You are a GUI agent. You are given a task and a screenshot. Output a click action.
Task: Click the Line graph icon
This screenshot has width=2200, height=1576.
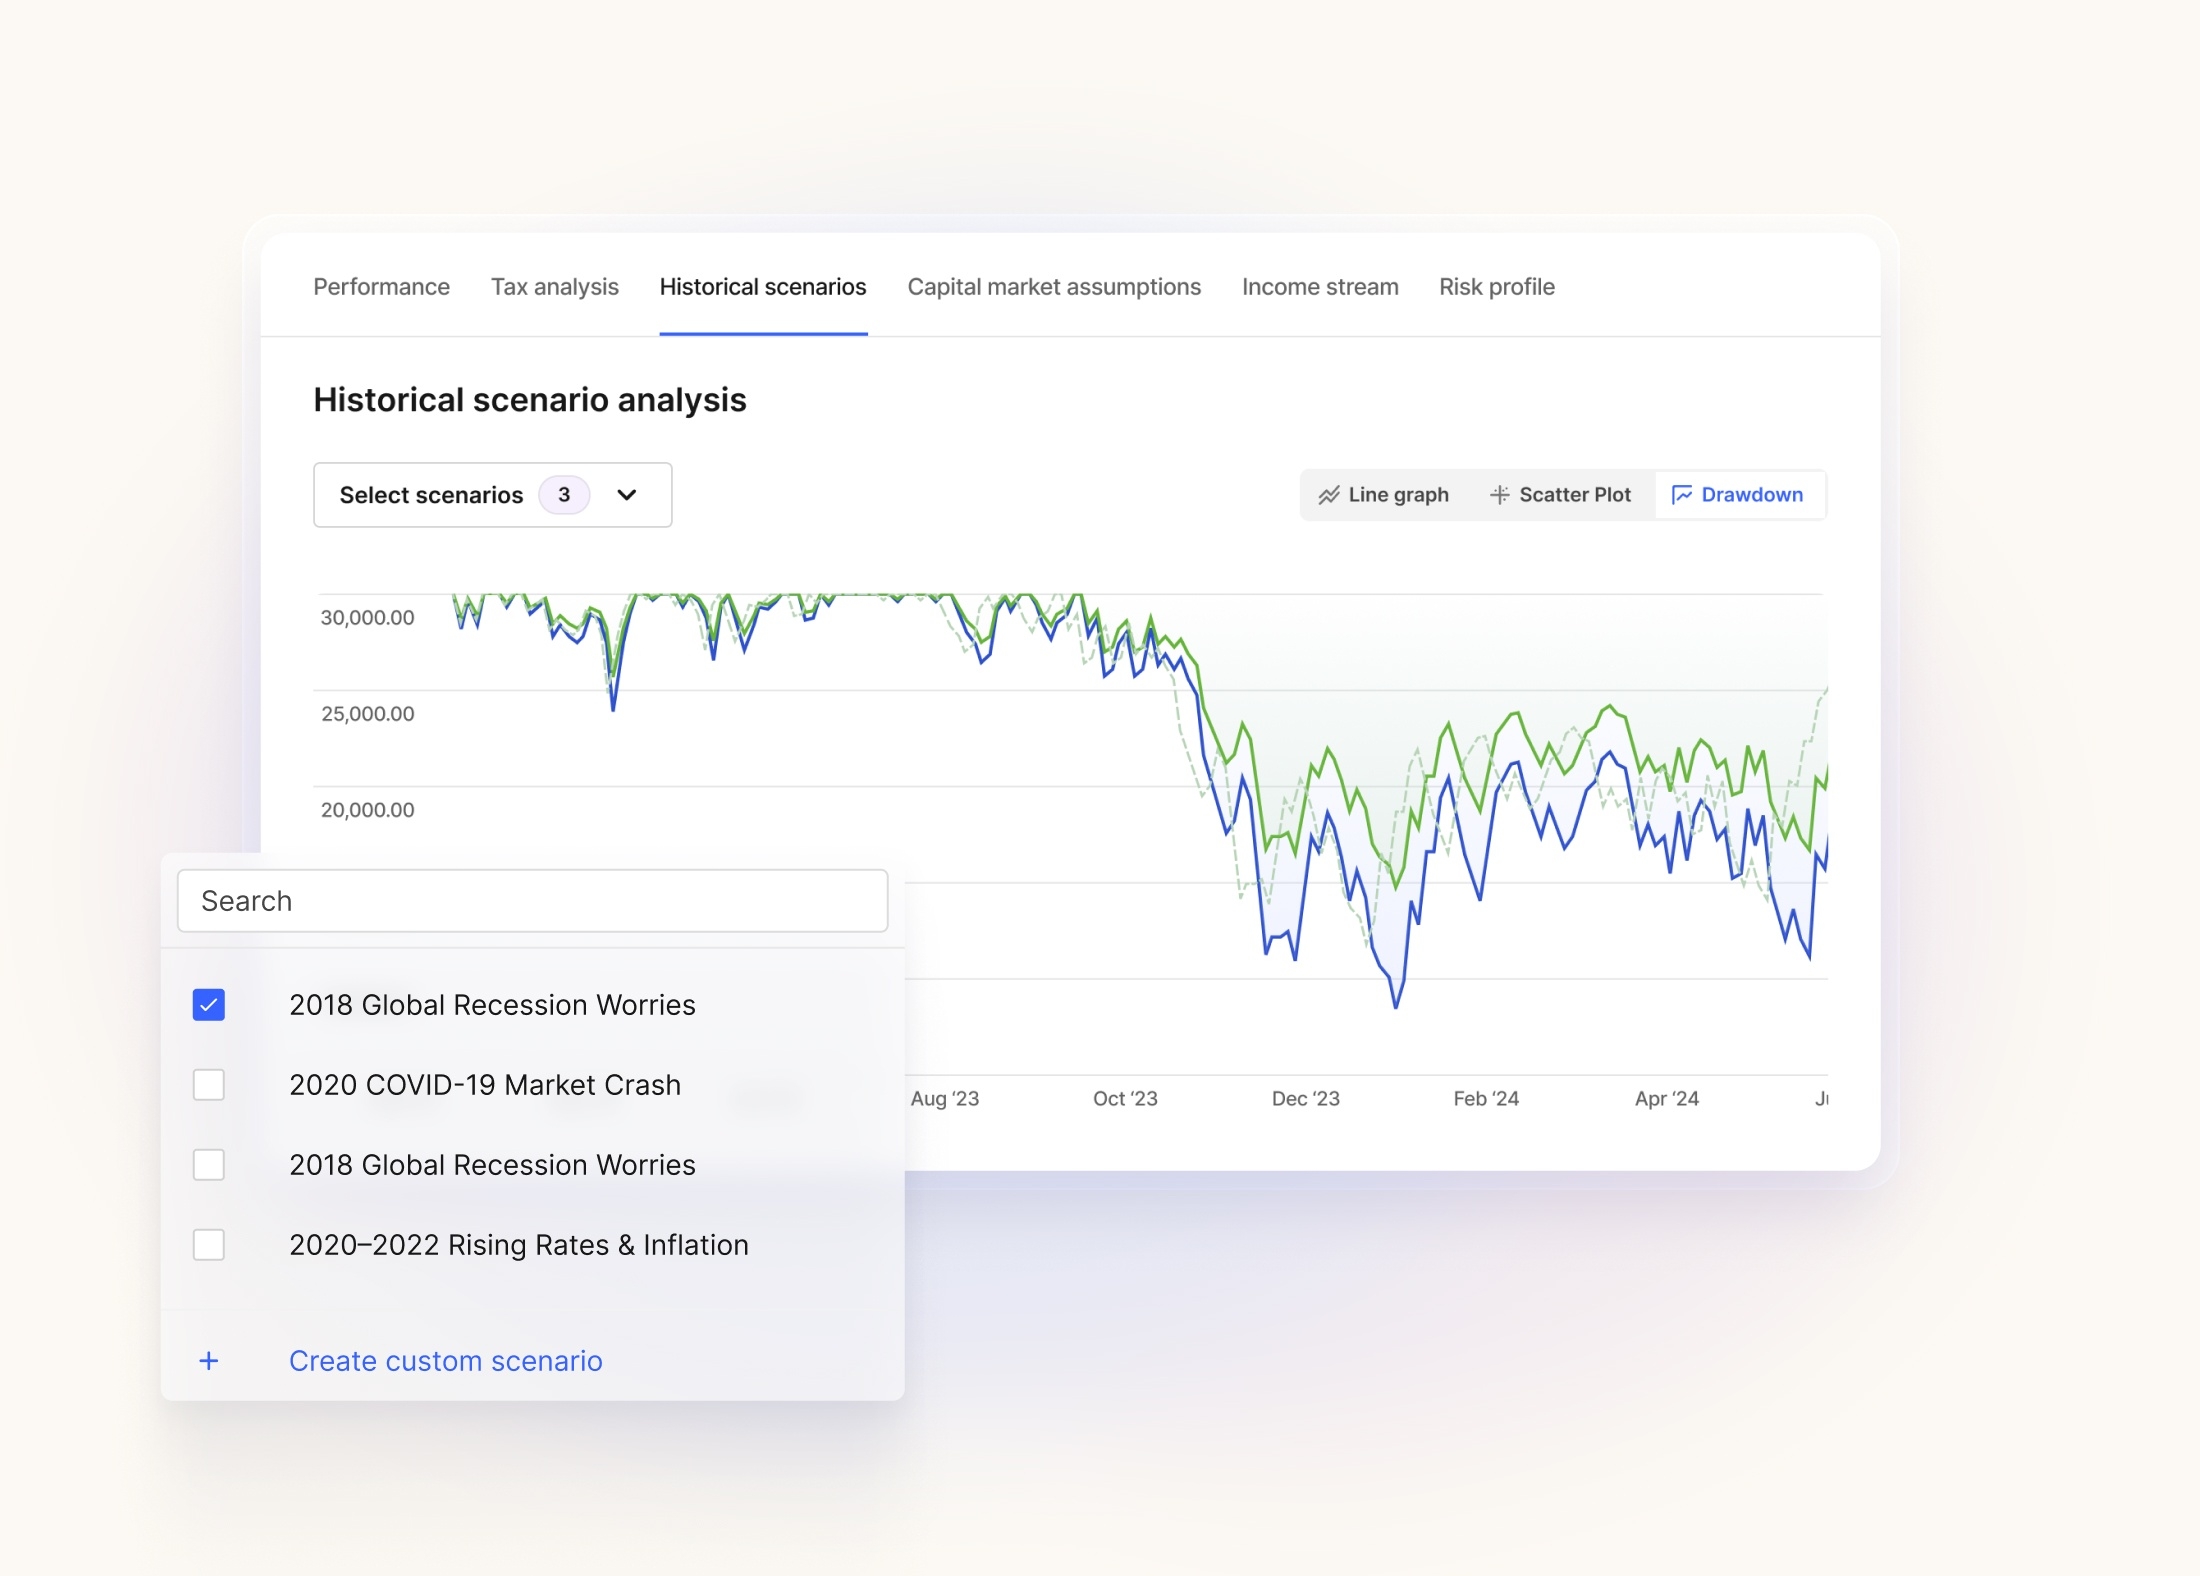(x=1328, y=495)
